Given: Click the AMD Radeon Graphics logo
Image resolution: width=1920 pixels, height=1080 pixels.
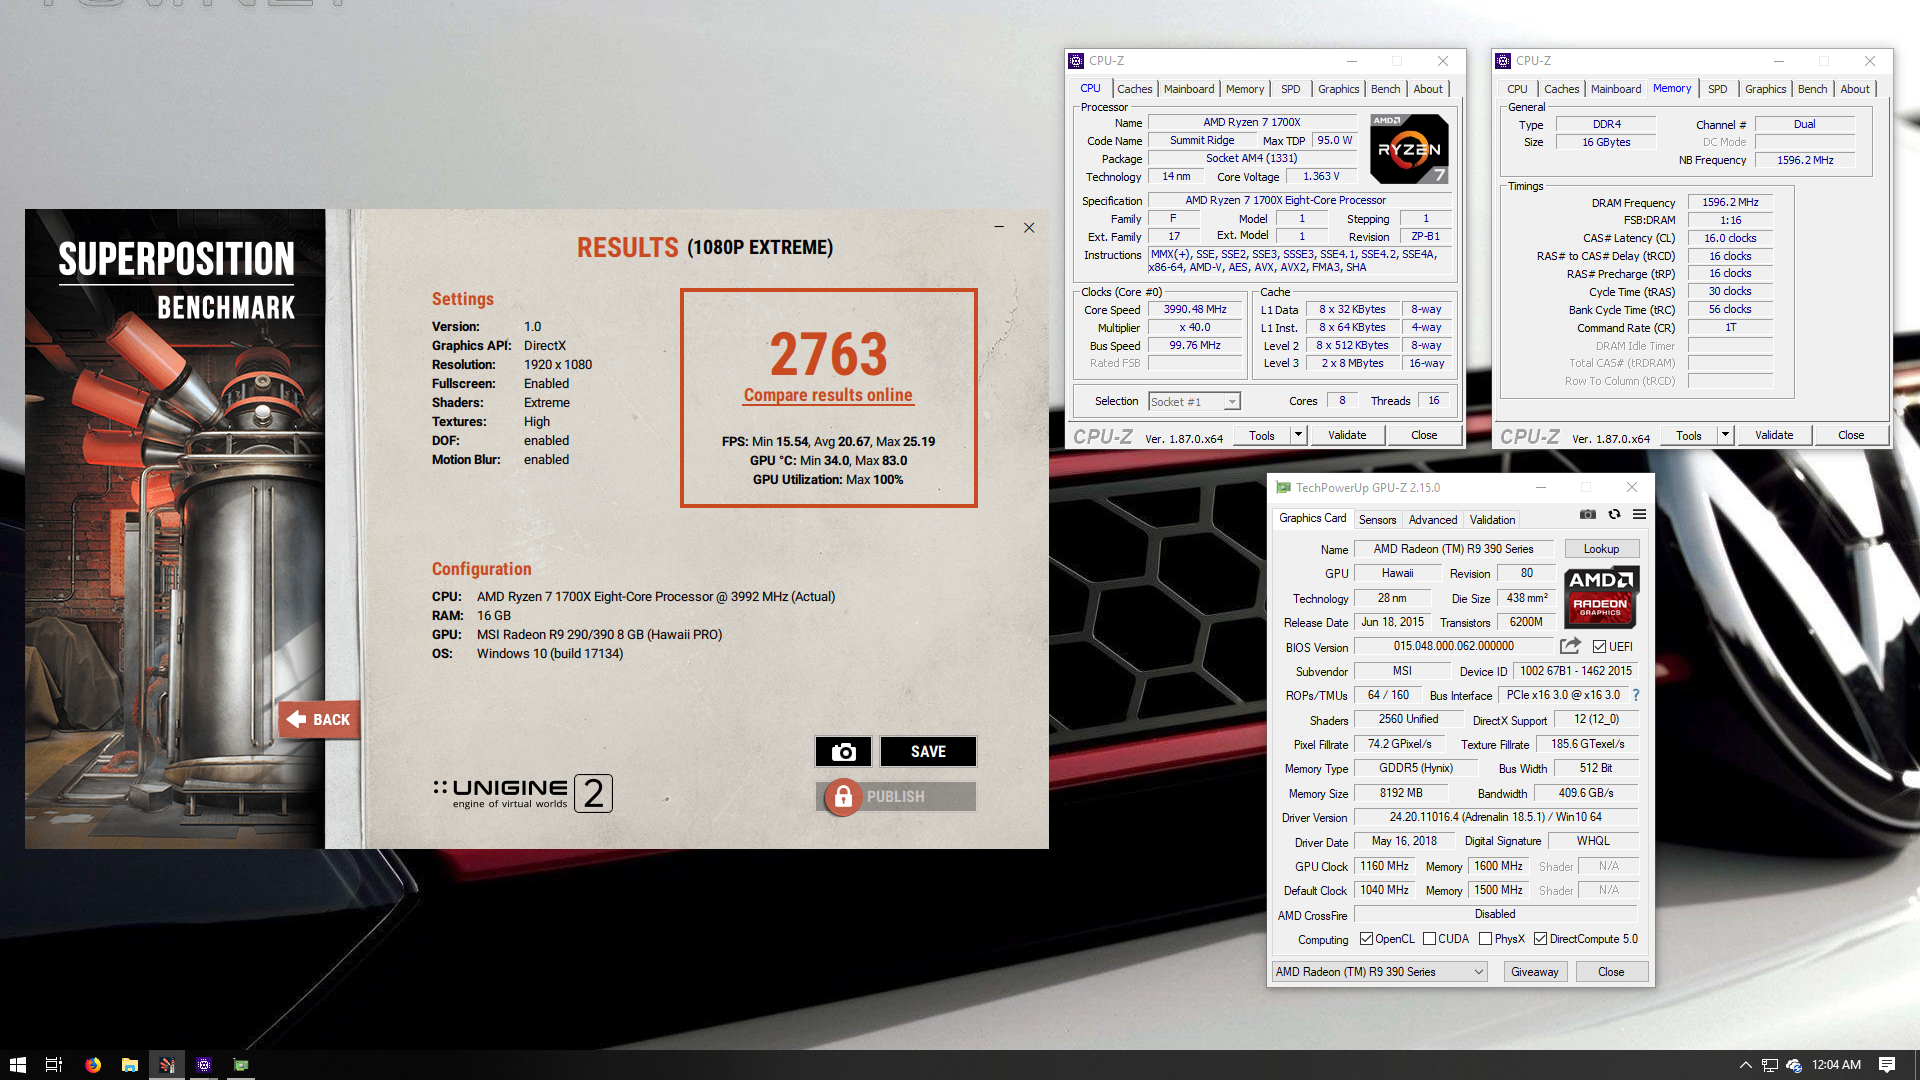Looking at the screenshot, I should coord(1601,597).
